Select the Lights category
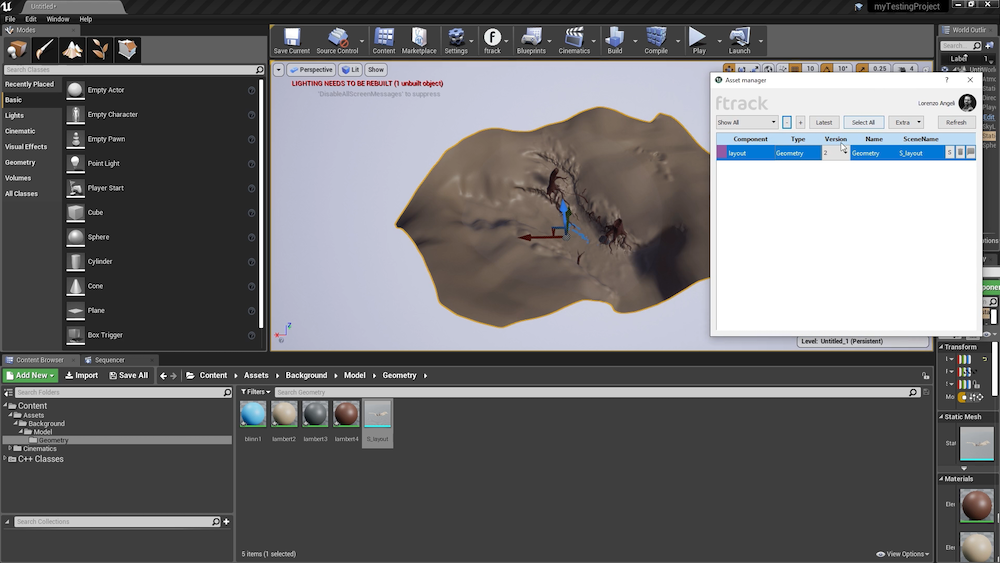Screen dimensions: 1000x563 (x=14, y=115)
